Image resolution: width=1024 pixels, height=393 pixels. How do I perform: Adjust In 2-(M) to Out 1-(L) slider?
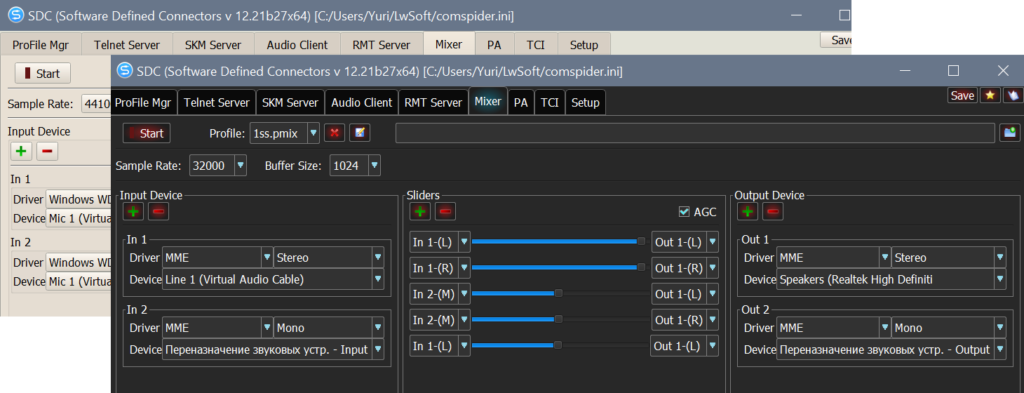click(558, 293)
